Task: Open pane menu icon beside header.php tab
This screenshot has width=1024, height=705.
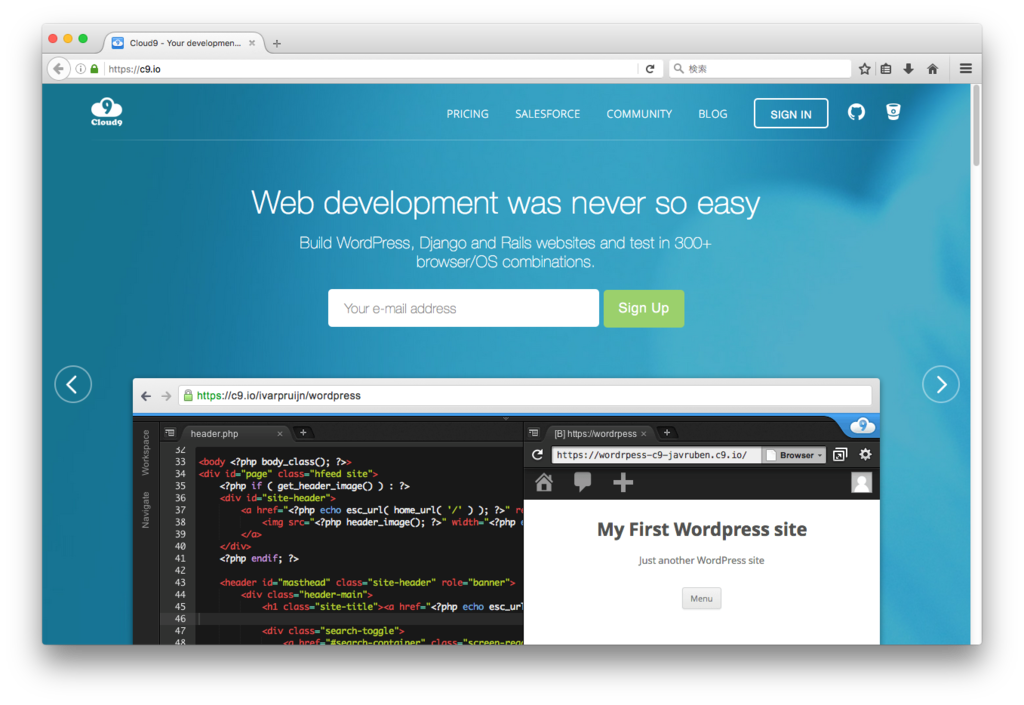Action: [170, 433]
